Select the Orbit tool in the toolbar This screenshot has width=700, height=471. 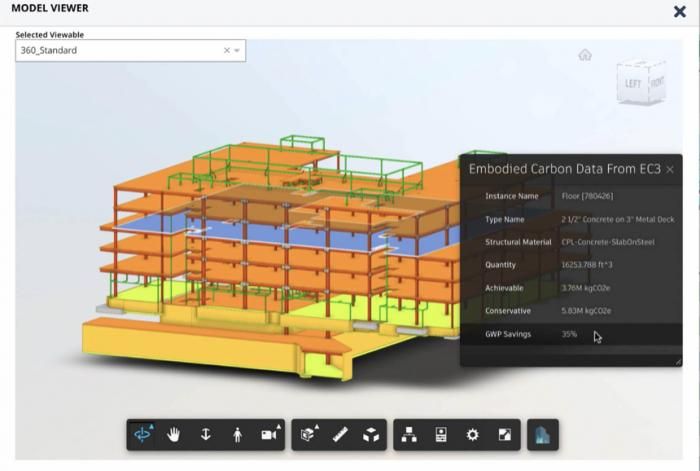142,434
